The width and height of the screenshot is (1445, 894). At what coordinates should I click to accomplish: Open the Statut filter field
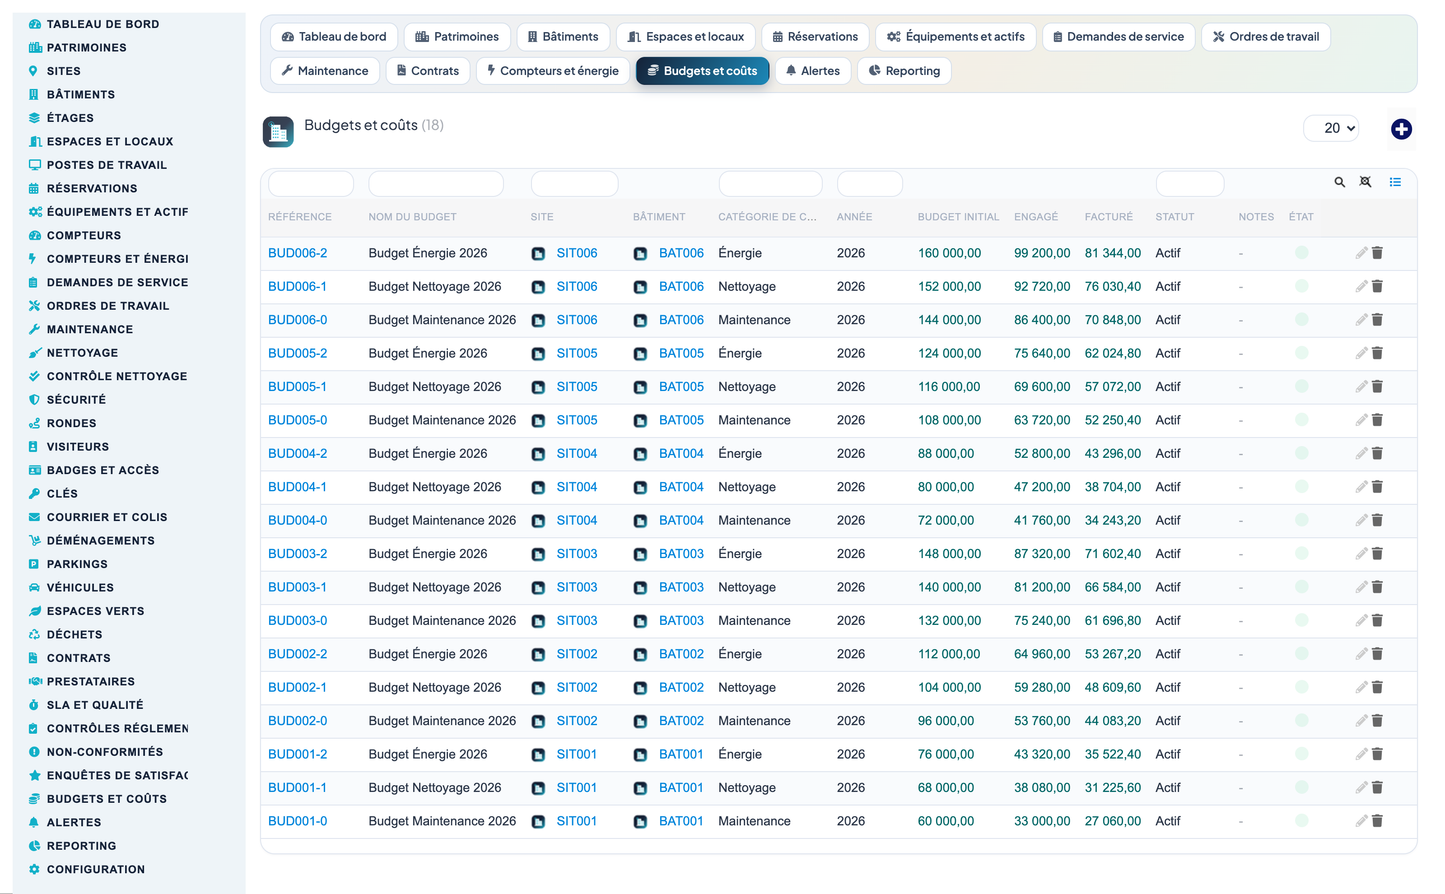[1190, 184]
